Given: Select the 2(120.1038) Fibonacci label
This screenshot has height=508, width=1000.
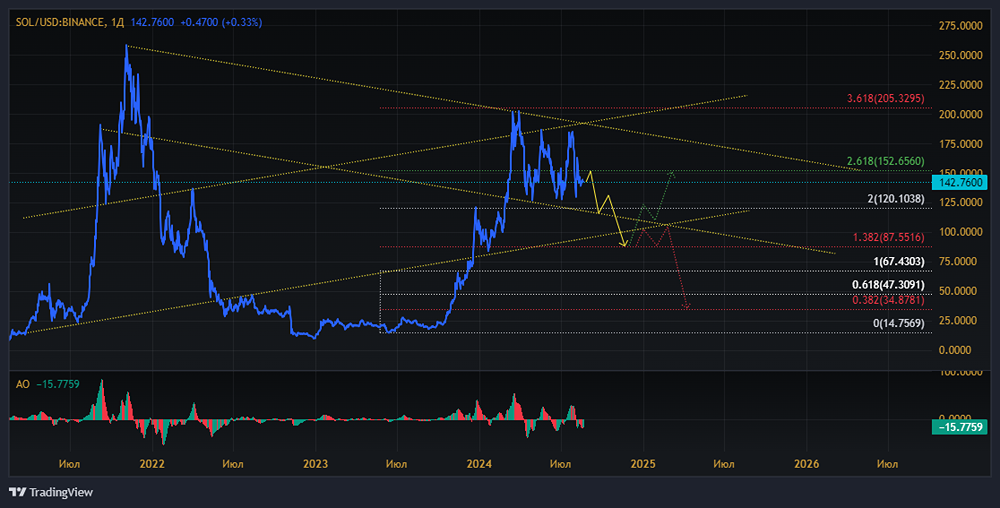Looking at the screenshot, I should tap(895, 199).
